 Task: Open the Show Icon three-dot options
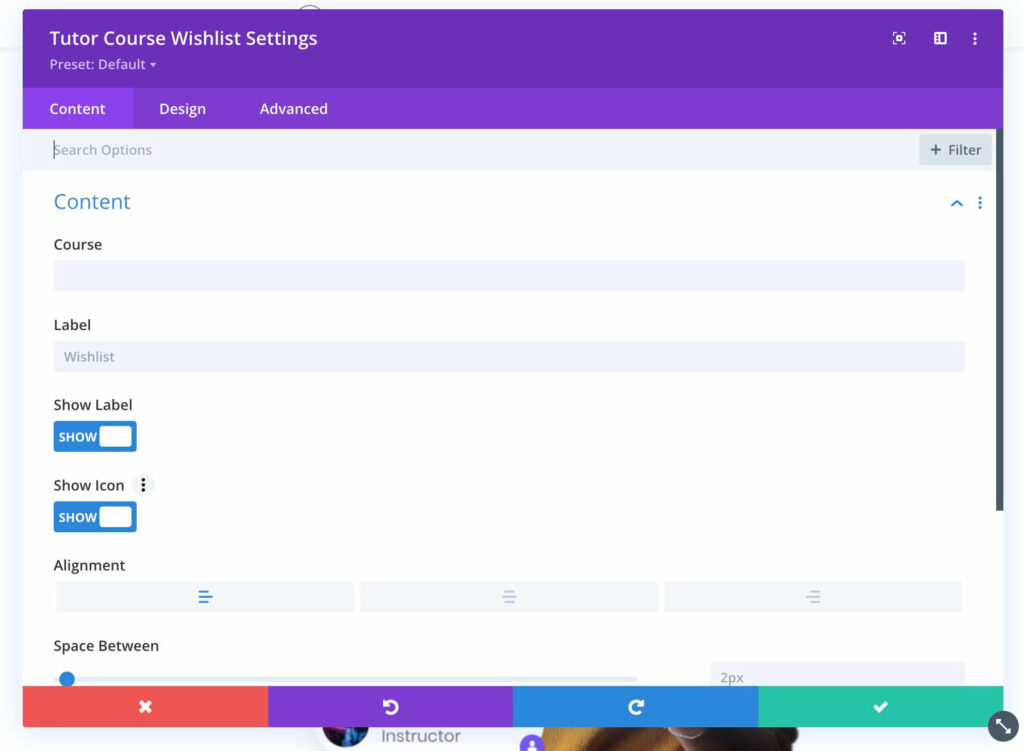click(143, 485)
